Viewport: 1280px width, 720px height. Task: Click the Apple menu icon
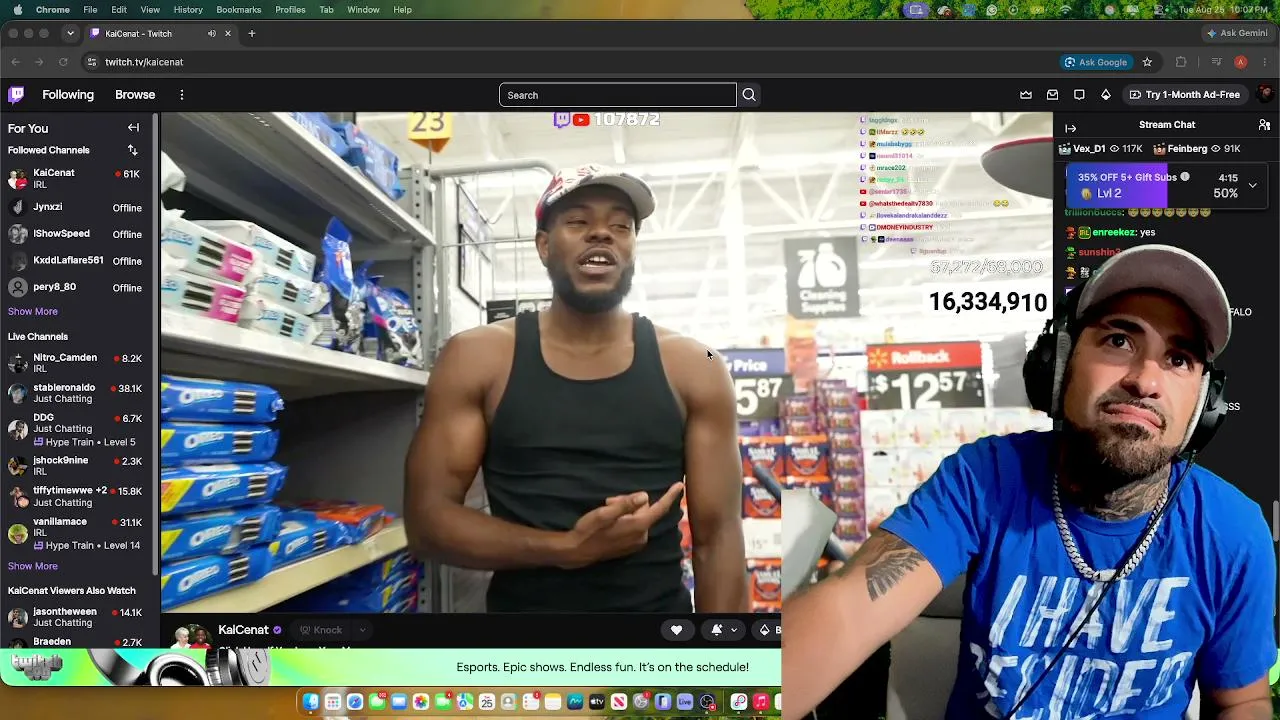pos(17,10)
